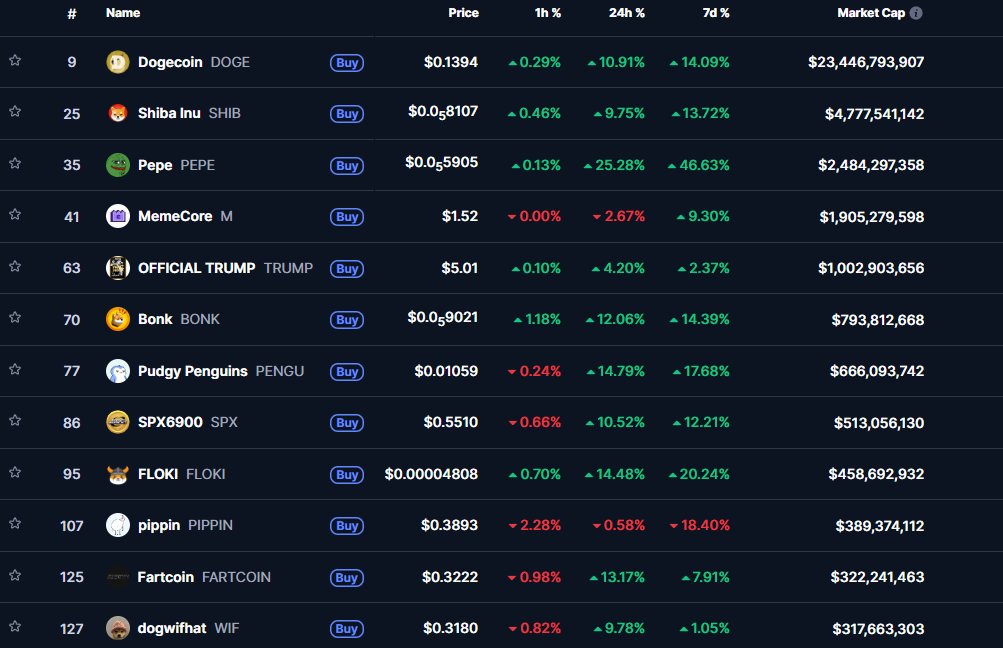Star the pippin row
The image size is (1003, 648).
[15, 523]
